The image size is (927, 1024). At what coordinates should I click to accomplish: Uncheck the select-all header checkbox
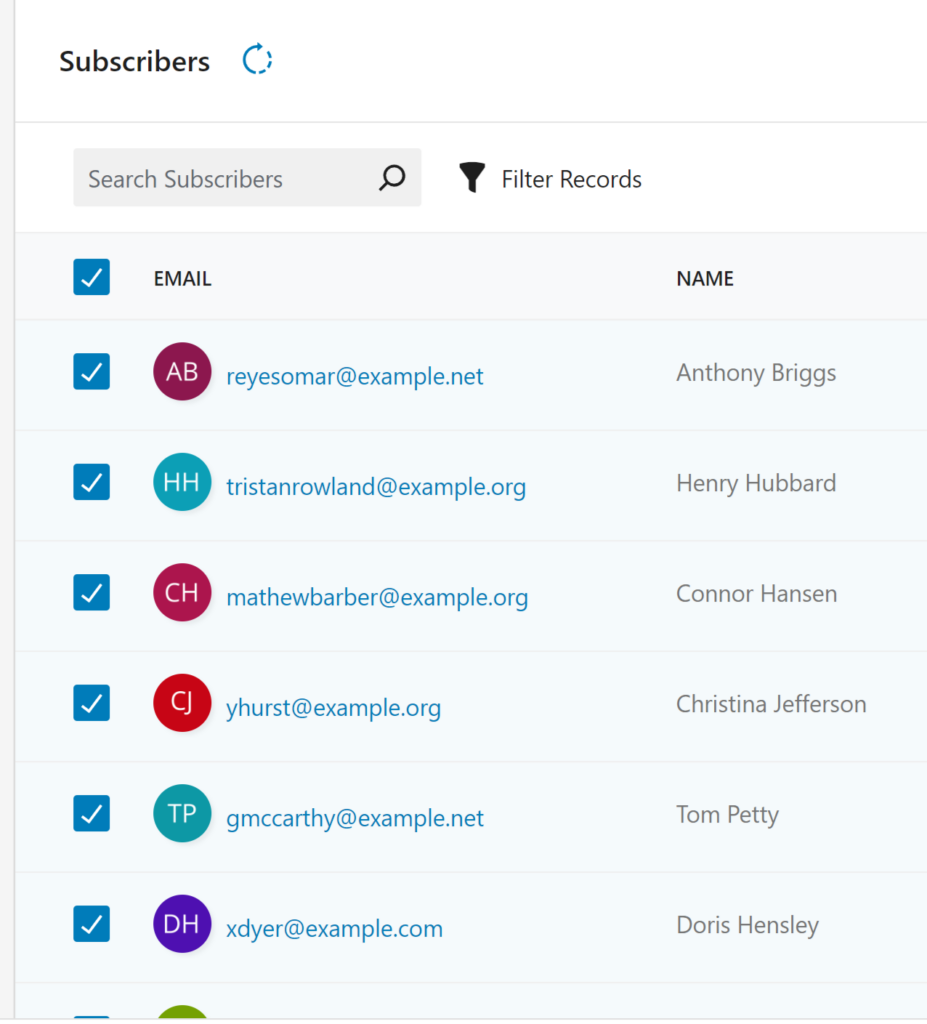pyautogui.click(x=91, y=277)
